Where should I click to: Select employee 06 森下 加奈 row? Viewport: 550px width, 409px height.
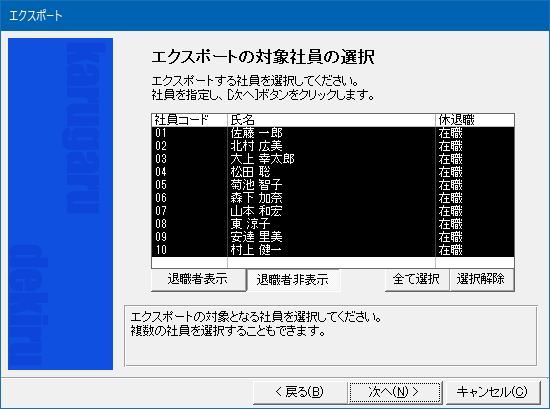(333, 198)
